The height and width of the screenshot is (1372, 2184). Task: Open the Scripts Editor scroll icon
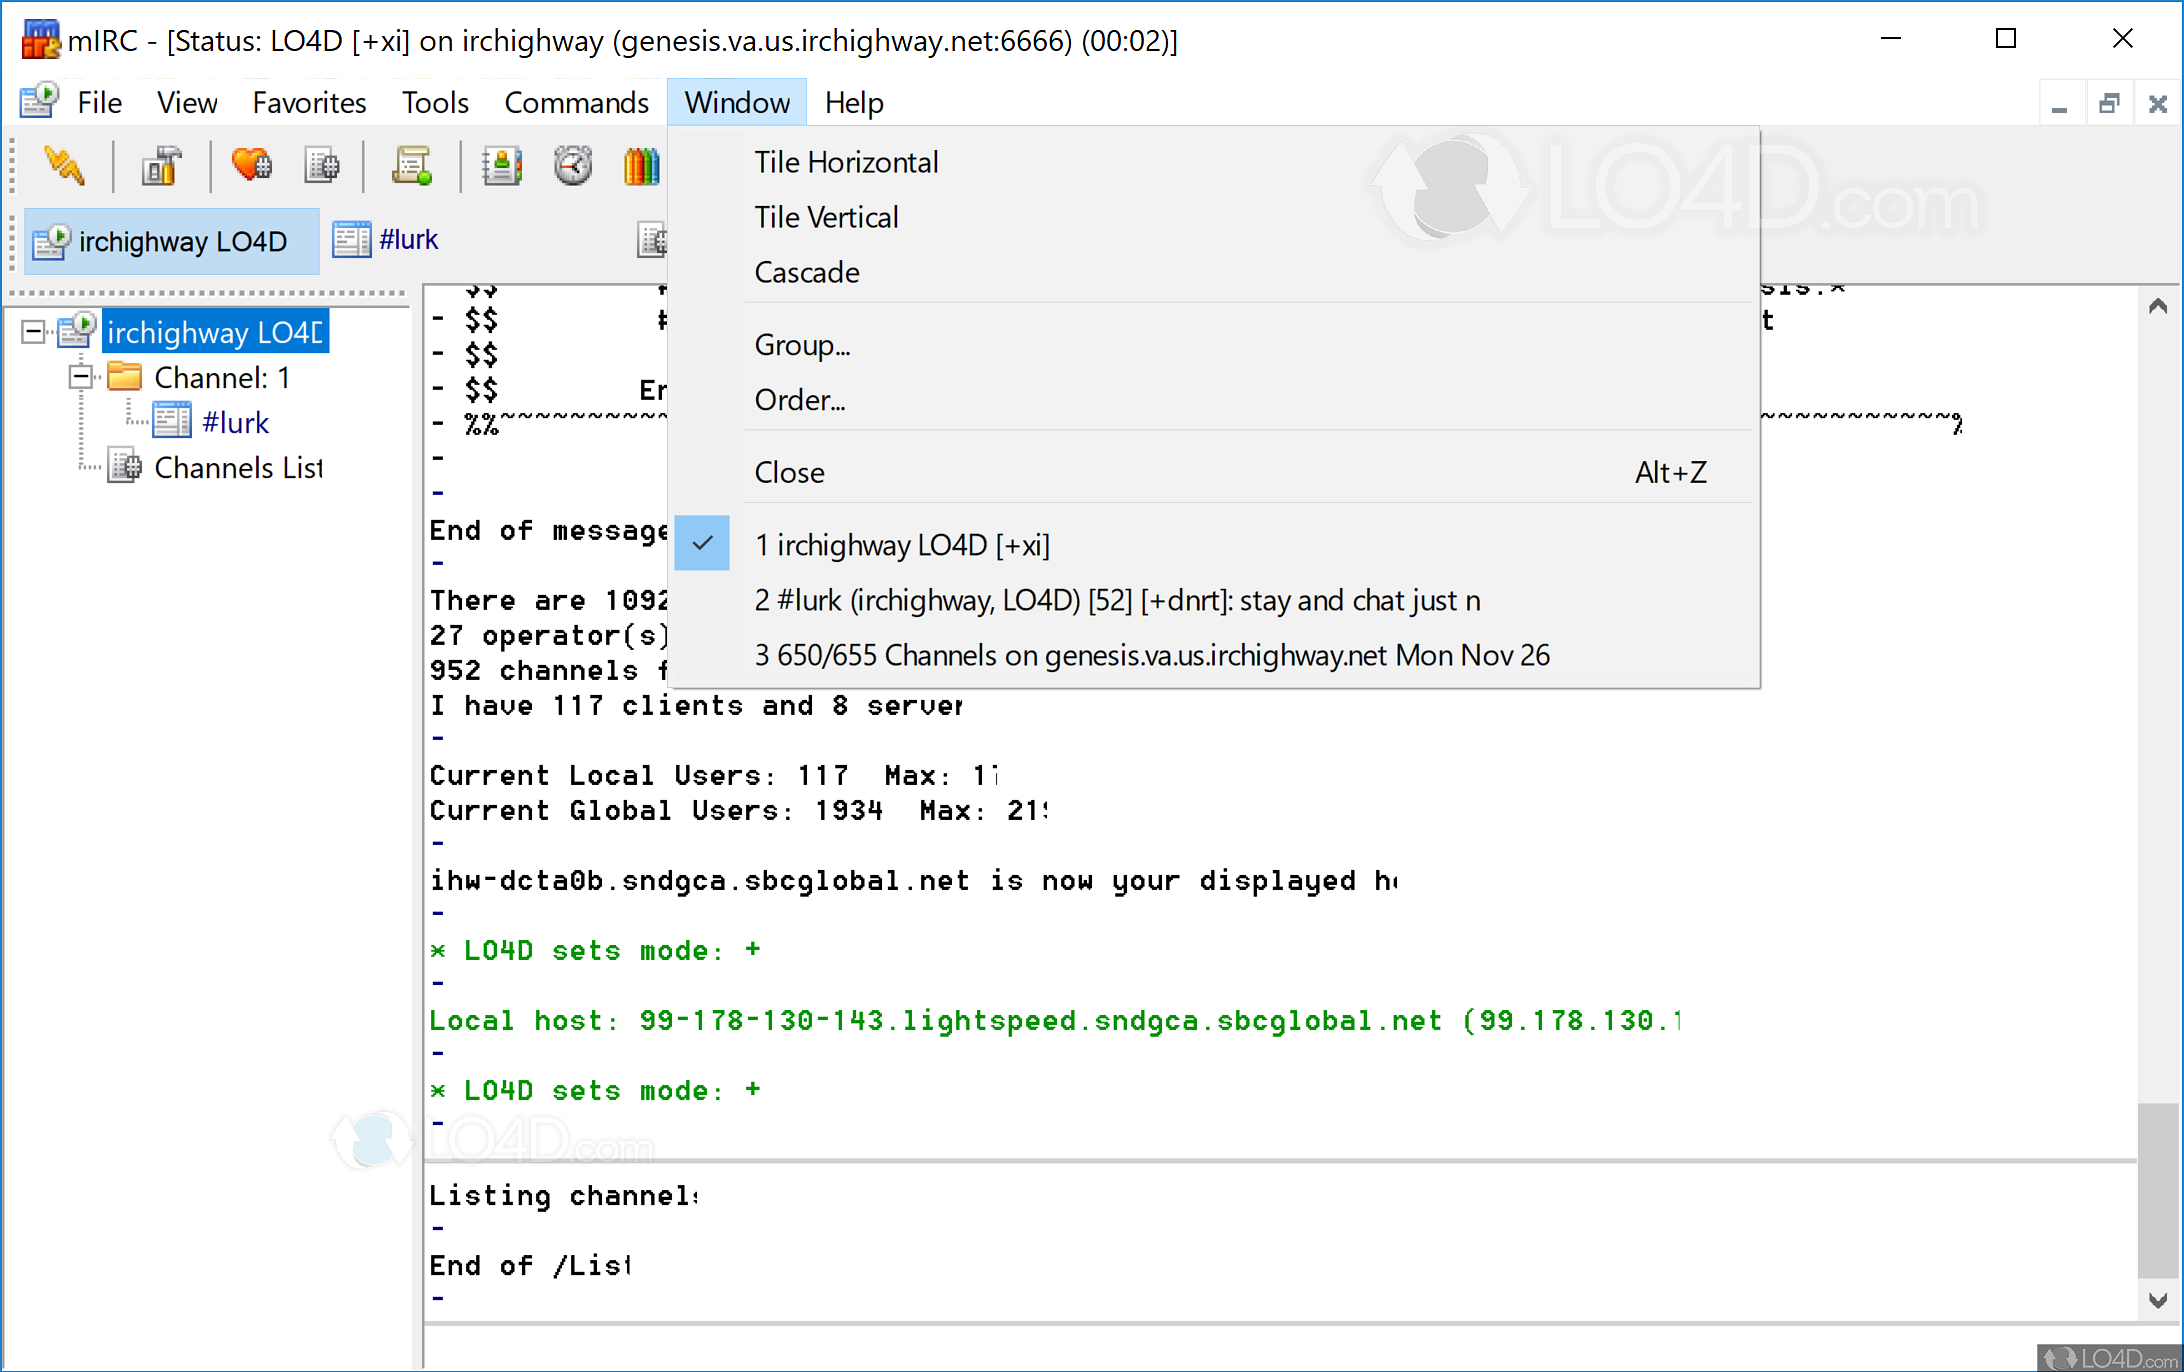click(x=412, y=166)
